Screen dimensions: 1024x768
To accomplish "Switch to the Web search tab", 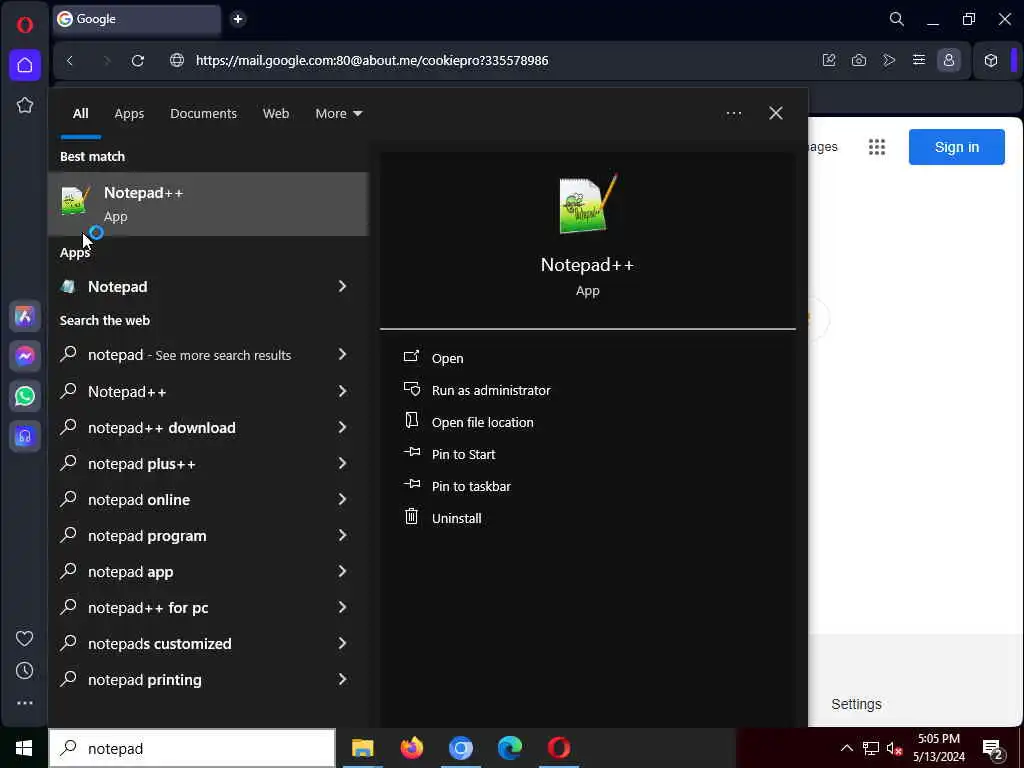I will click(x=276, y=114).
